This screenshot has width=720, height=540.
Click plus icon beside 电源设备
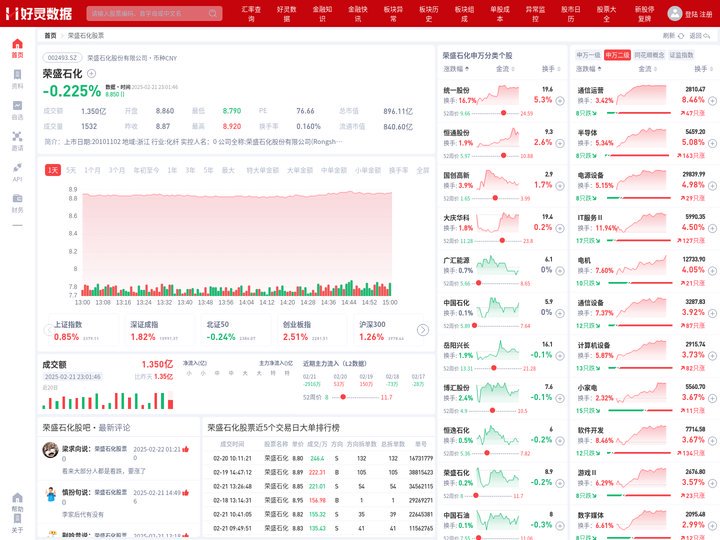pyautogui.click(x=712, y=186)
